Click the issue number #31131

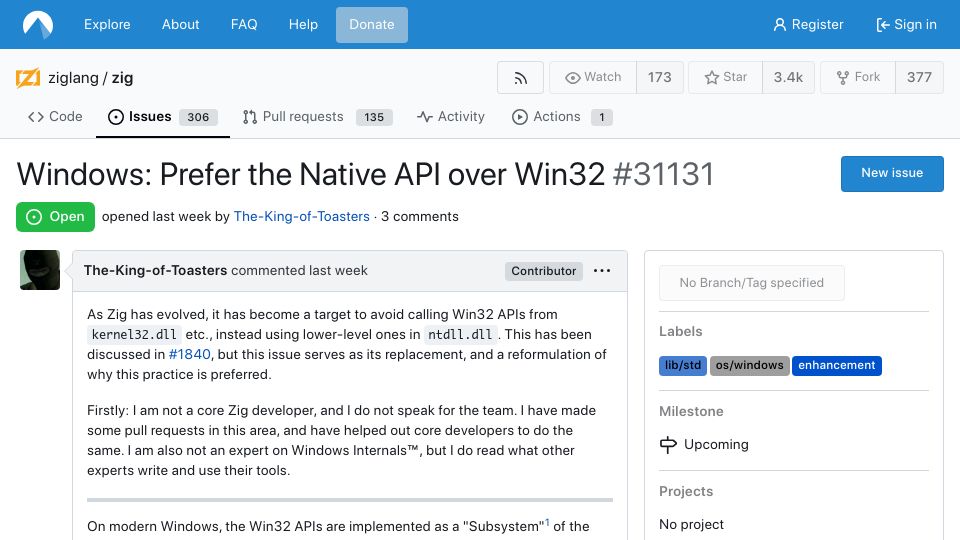coord(663,174)
